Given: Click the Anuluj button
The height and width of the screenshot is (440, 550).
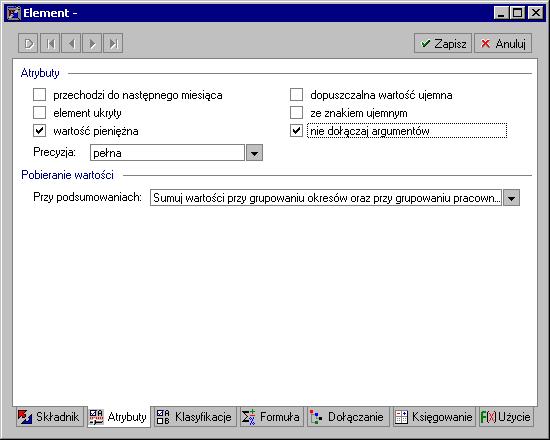Looking at the screenshot, I should [x=503, y=44].
